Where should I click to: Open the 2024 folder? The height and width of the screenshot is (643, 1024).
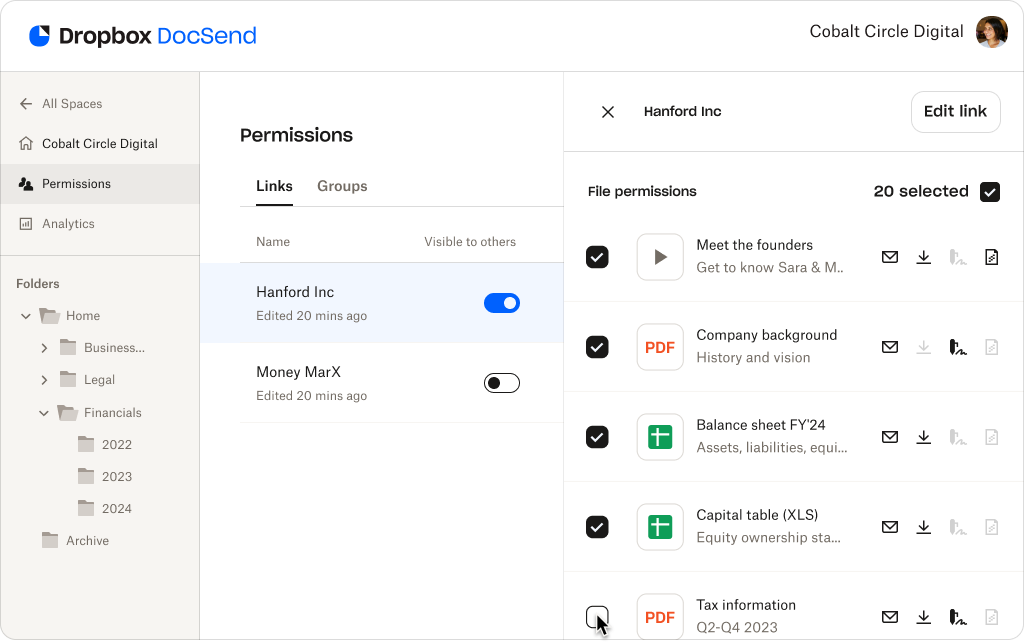[x=104, y=509]
